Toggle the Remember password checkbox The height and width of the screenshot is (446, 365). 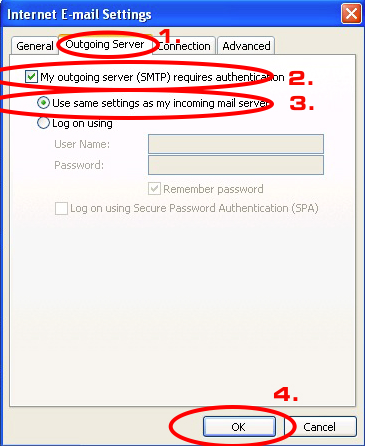[x=154, y=189]
